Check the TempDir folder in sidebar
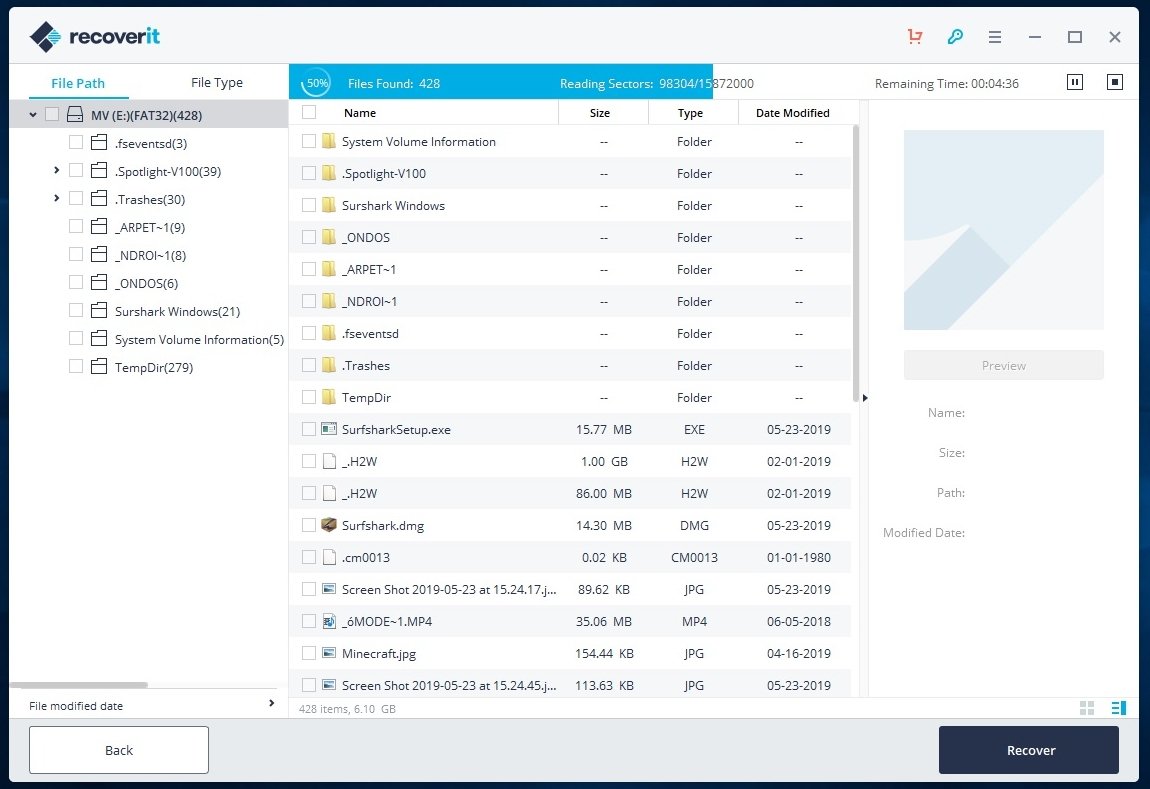The width and height of the screenshot is (1150, 789). point(75,367)
